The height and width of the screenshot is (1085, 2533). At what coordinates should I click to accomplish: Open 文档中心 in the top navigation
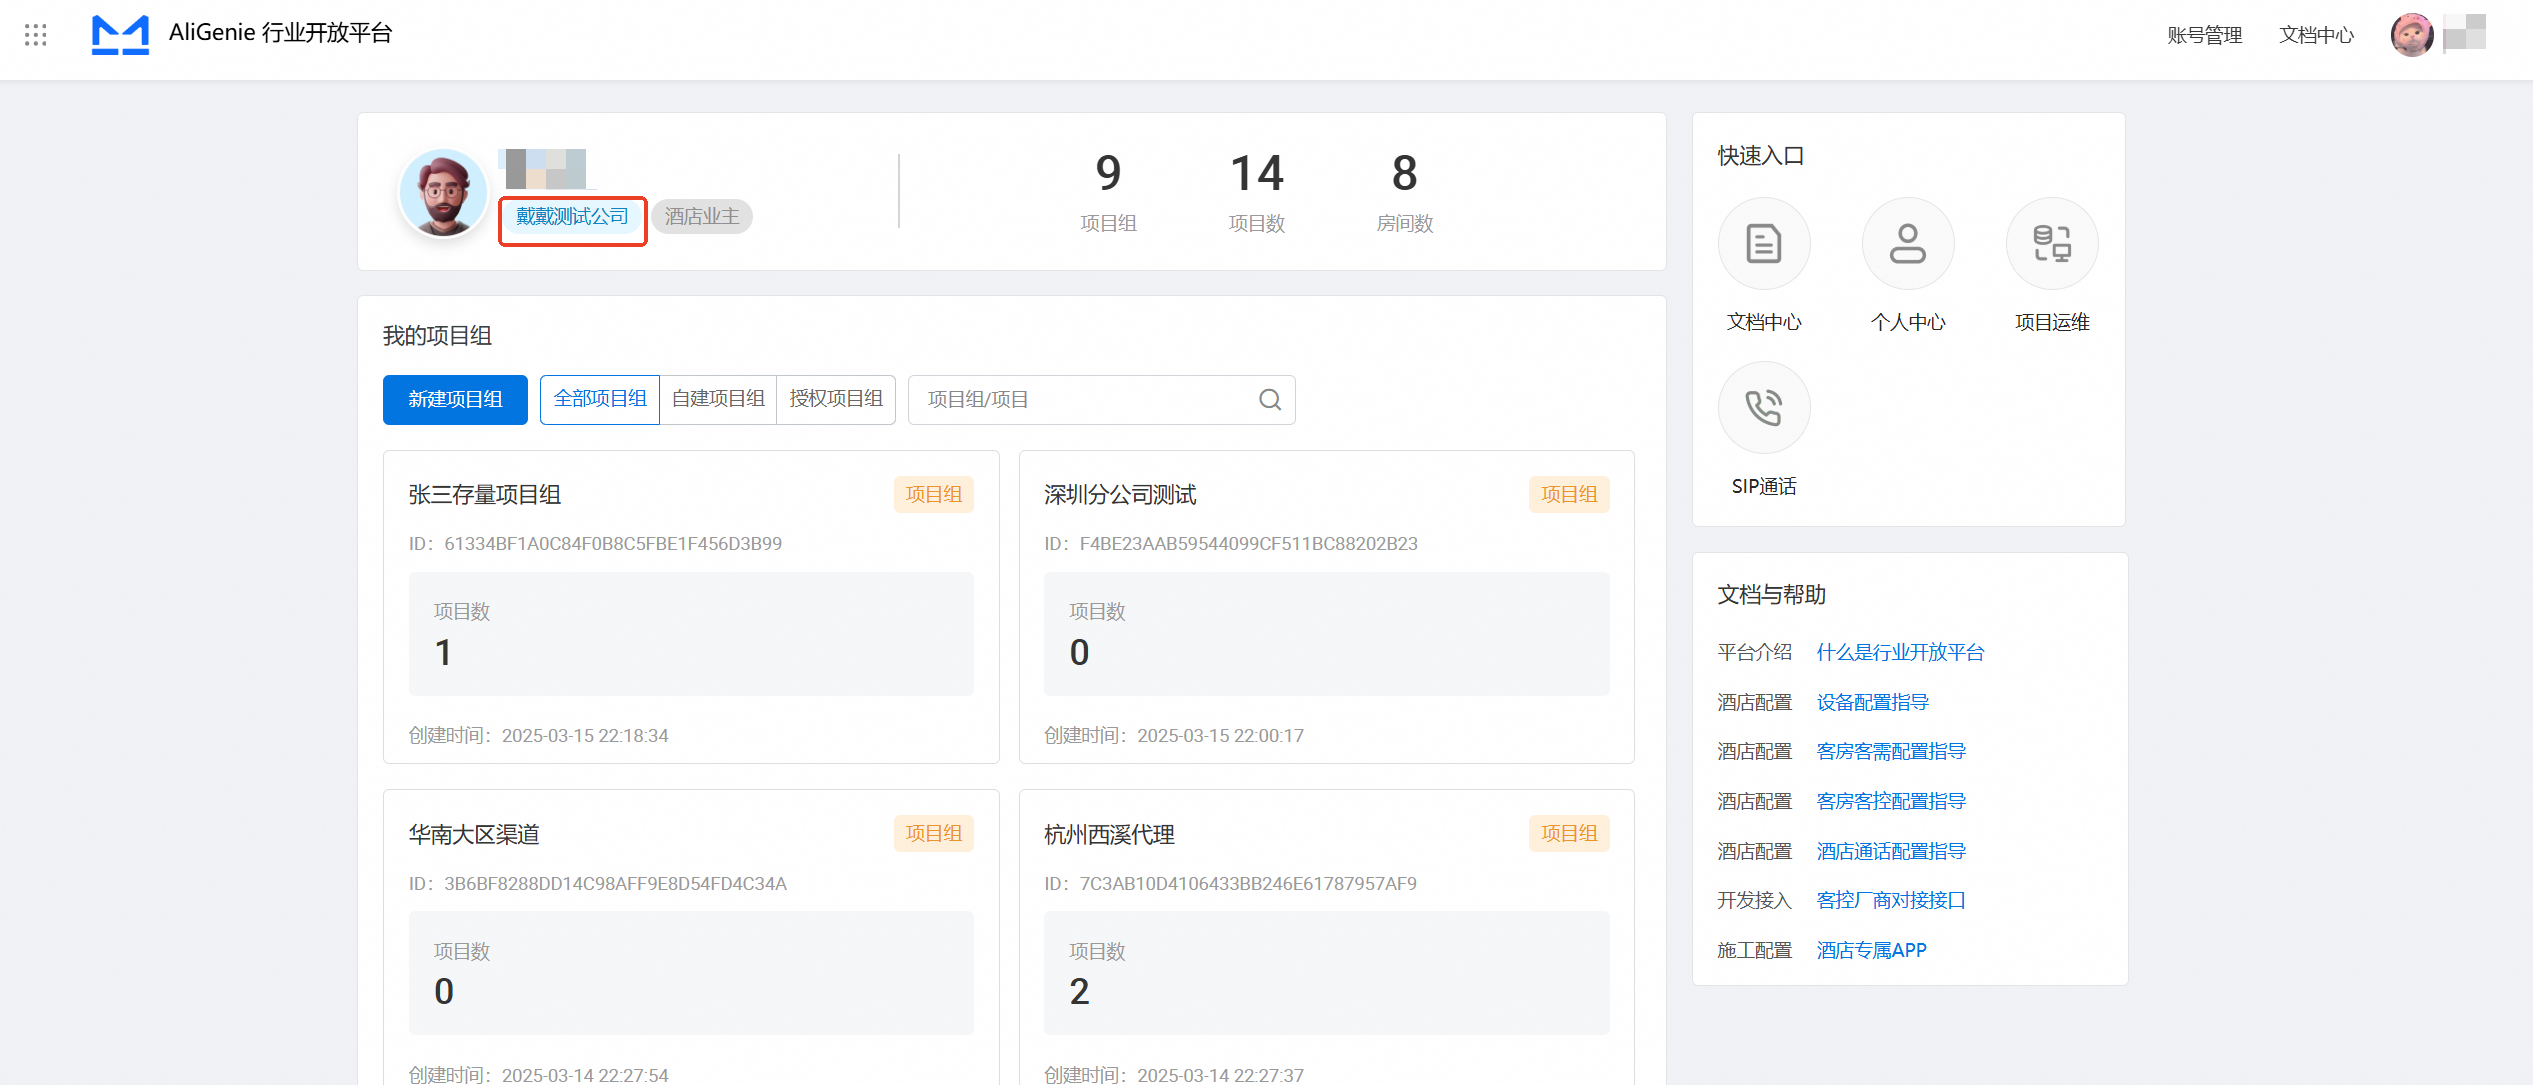[2316, 35]
